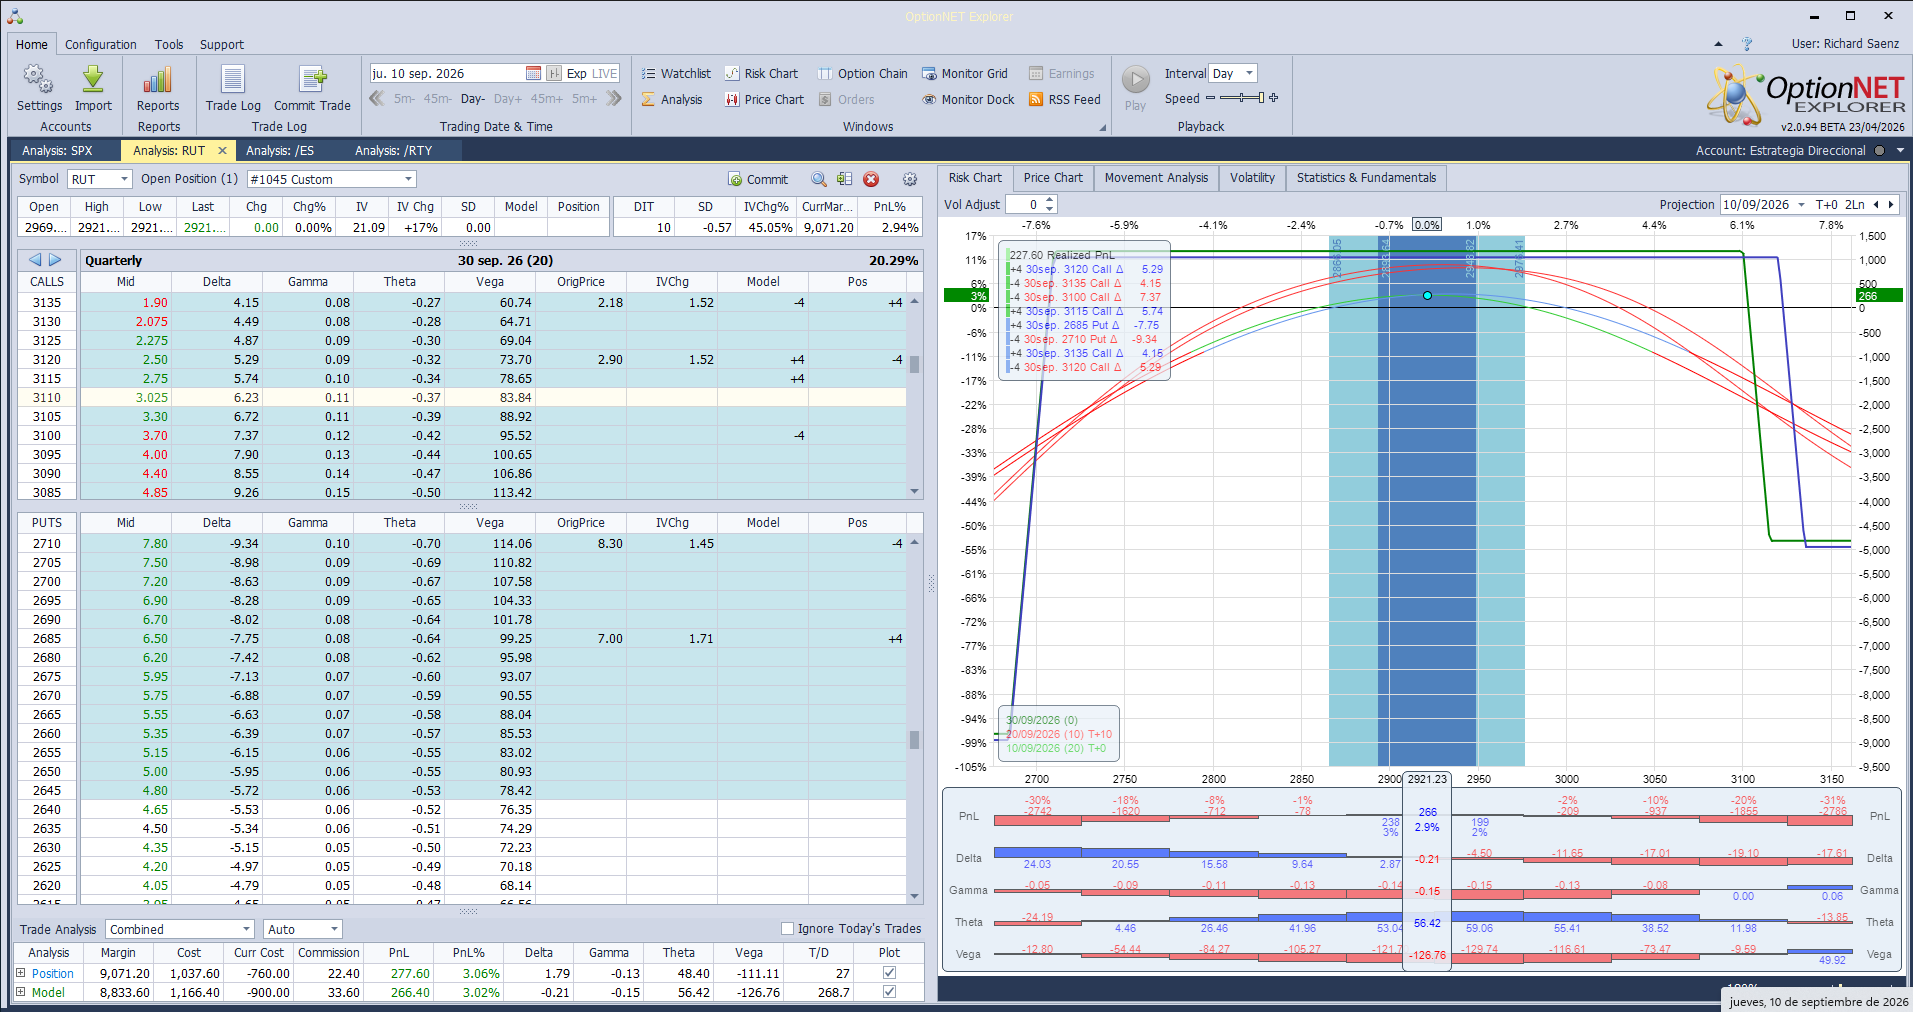Click the Commit Trade icon
The height and width of the screenshot is (1012, 1913).
(312, 80)
